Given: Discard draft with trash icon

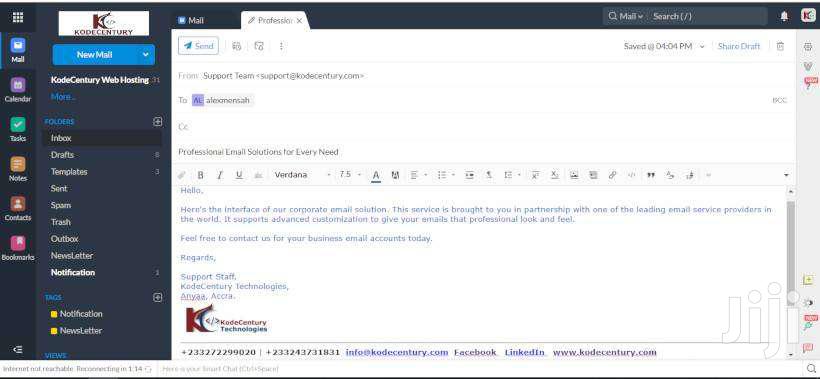Looking at the screenshot, I should [x=780, y=46].
